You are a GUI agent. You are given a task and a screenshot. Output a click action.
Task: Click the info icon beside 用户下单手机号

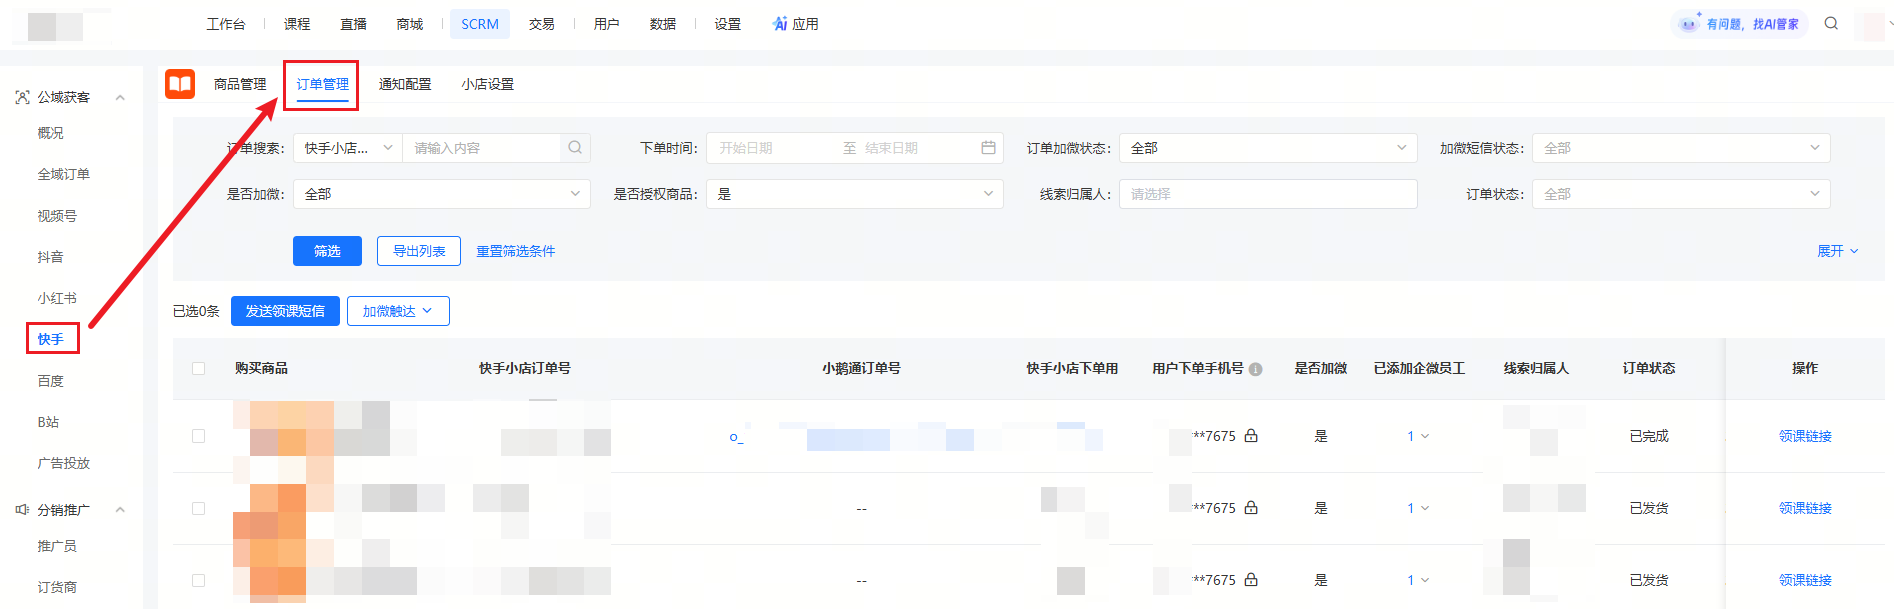click(1256, 369)
